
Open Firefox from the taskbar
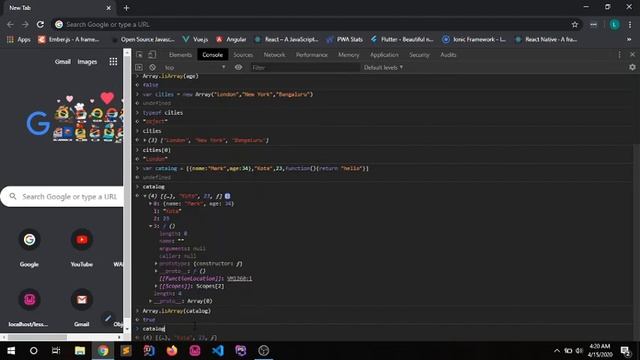point(172,351)
